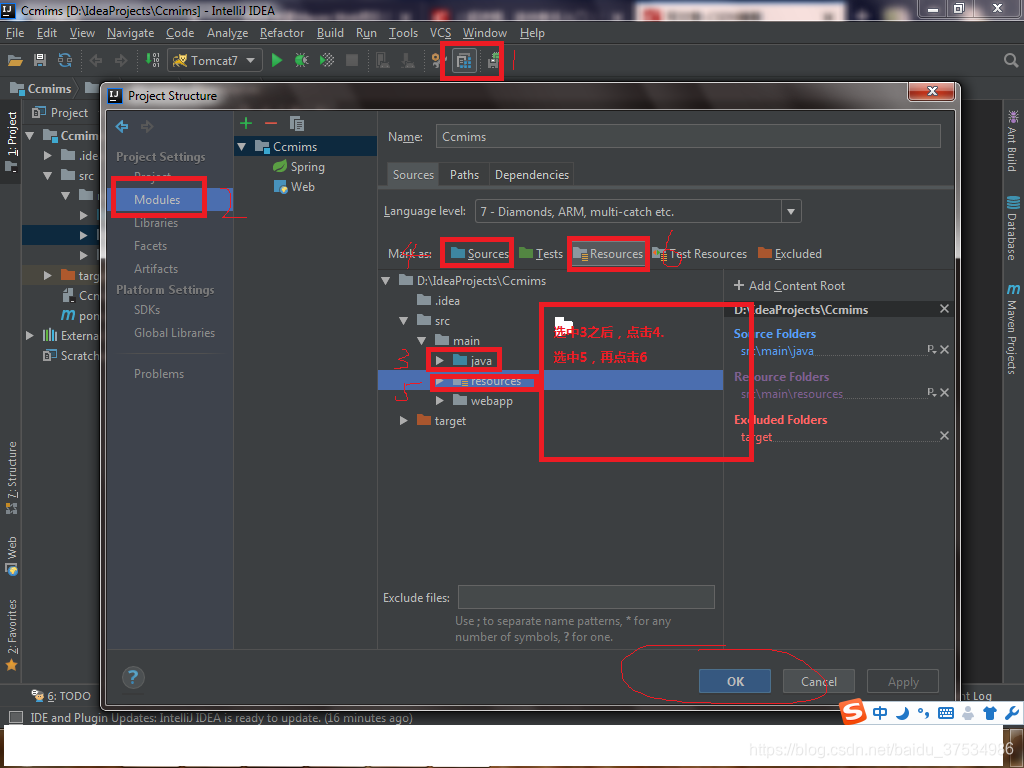Switch to the Paths tab
This screenshot has width=1024, height=768.
pos(464,175)
